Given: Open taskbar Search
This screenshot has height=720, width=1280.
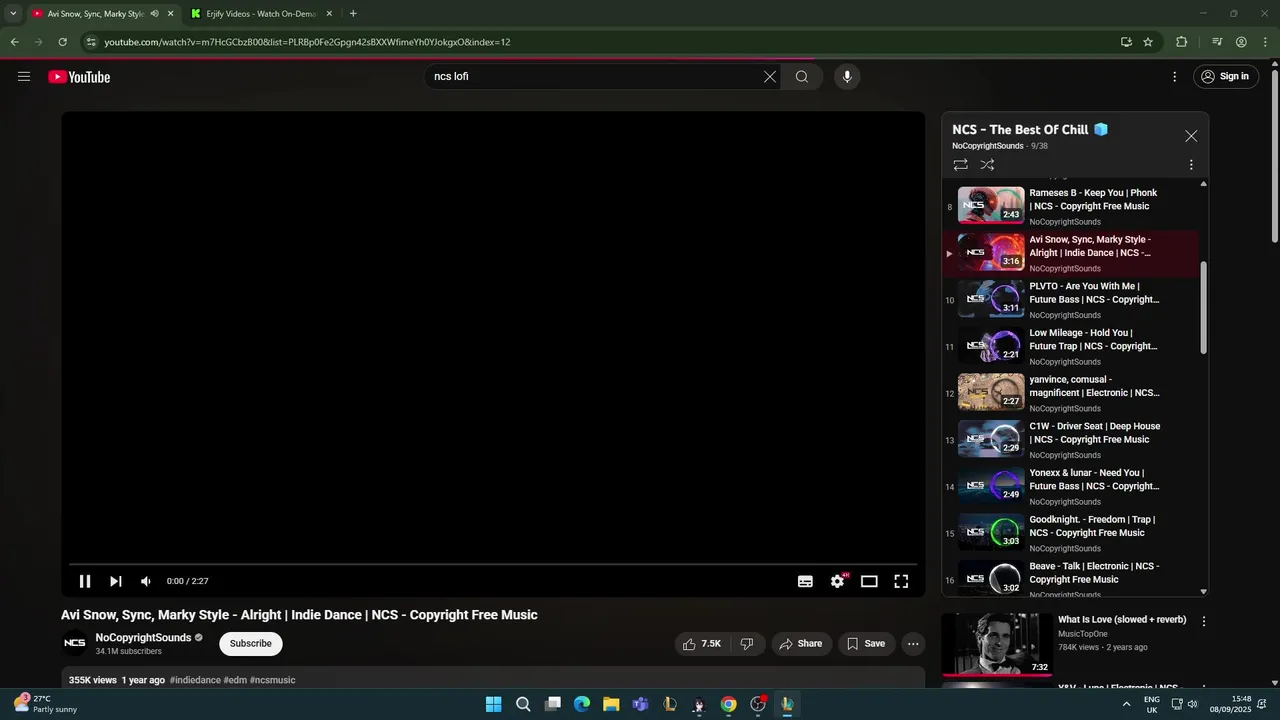Looking at the screenshot, I should [x=523, y=704].
